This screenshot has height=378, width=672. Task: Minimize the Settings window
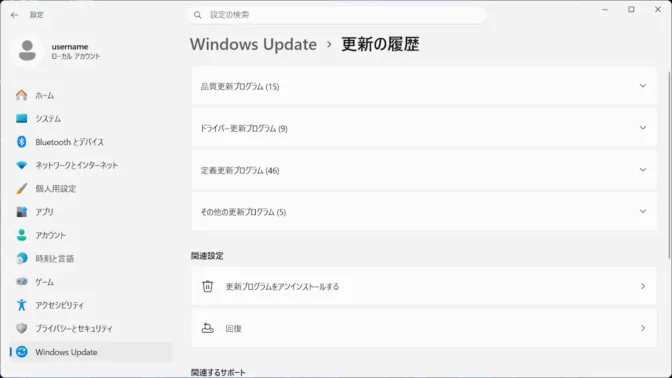coord(605,9)
